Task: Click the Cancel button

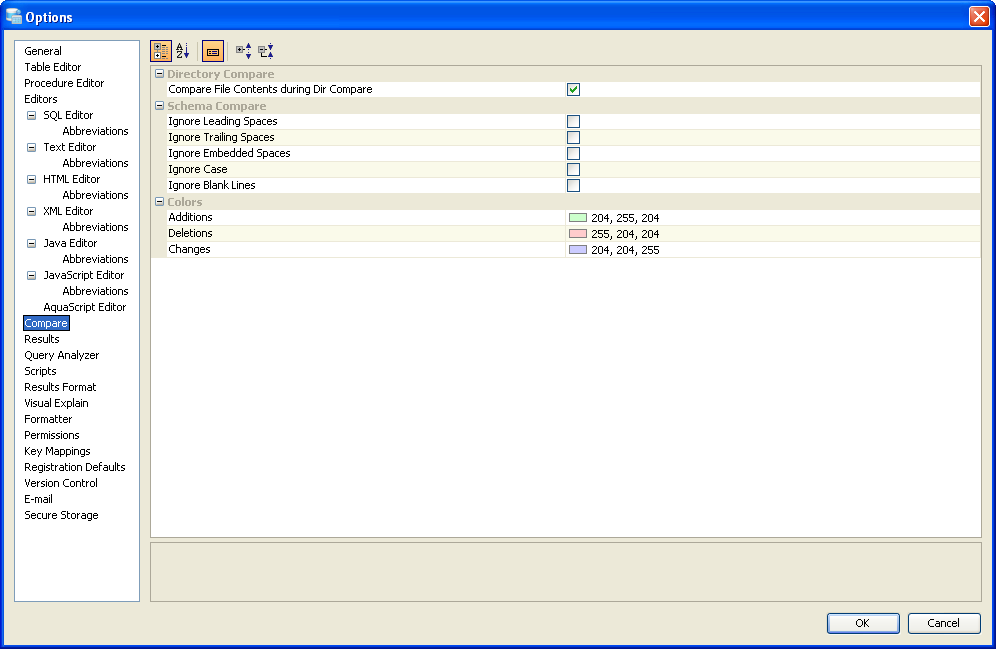Action: 943,623
